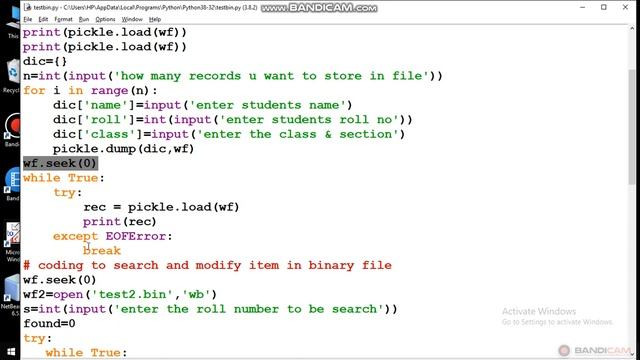The width and height of the screenshot is (640, 360).
Task: Click the 'found=0' line
Action: click(x=49, y=324)
